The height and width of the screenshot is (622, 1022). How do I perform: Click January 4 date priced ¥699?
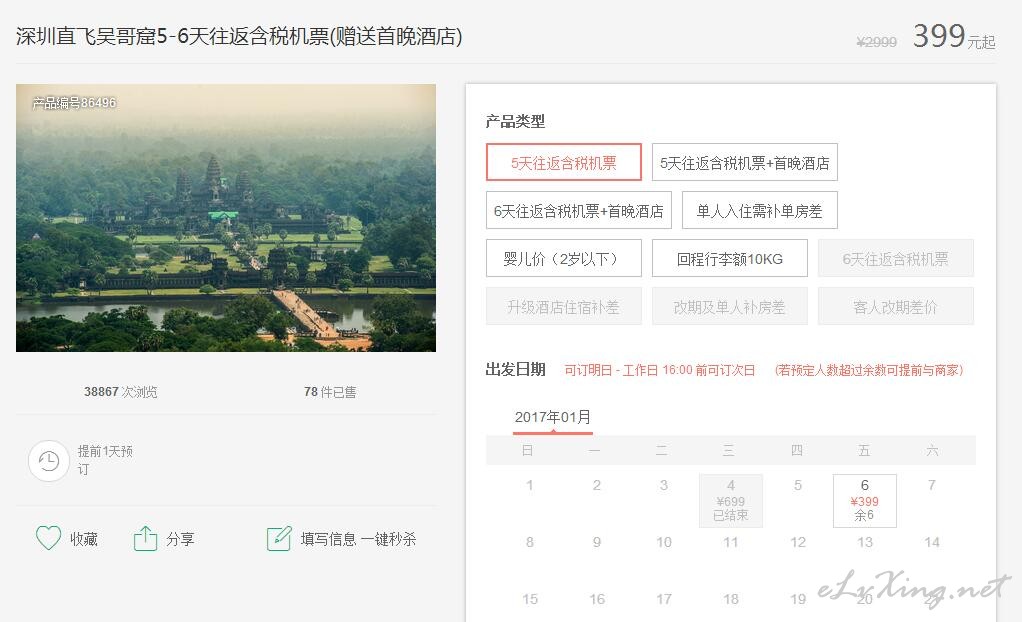[x=730, y=500]
